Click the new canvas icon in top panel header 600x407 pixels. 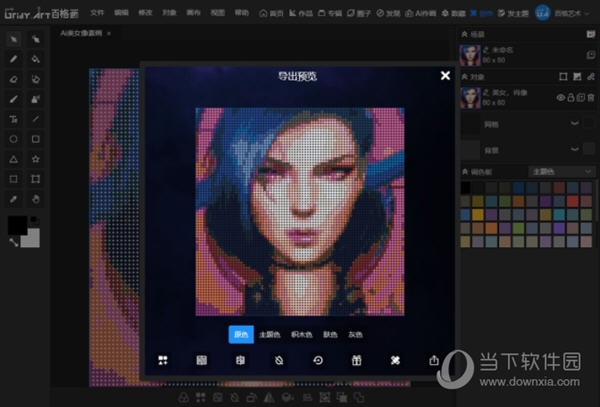tap(590, 34)
